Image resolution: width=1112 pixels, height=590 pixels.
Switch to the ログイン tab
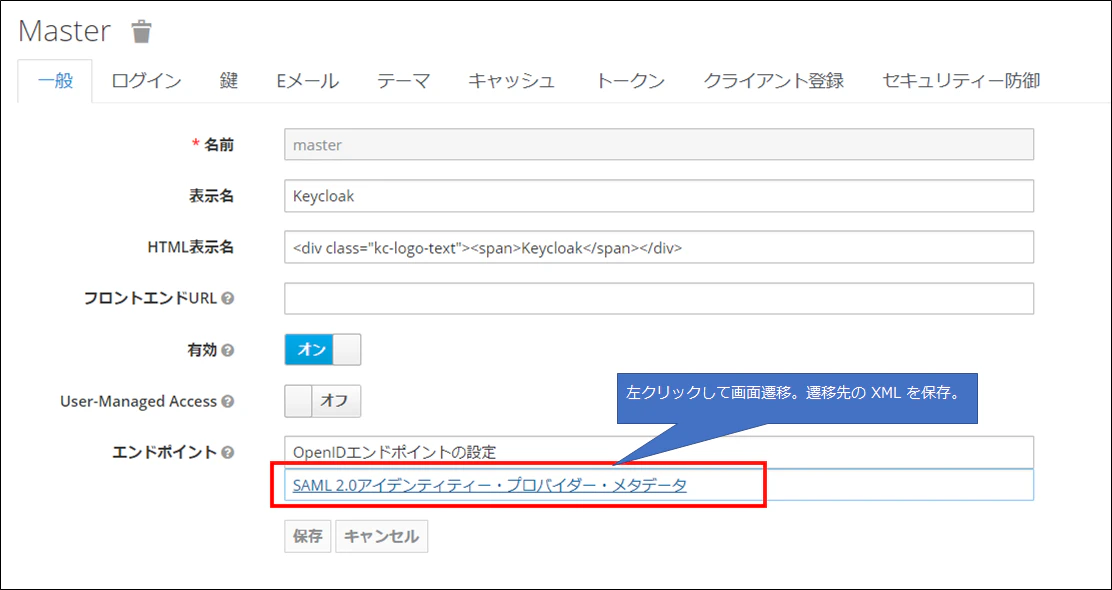click(x=146, y=81)
